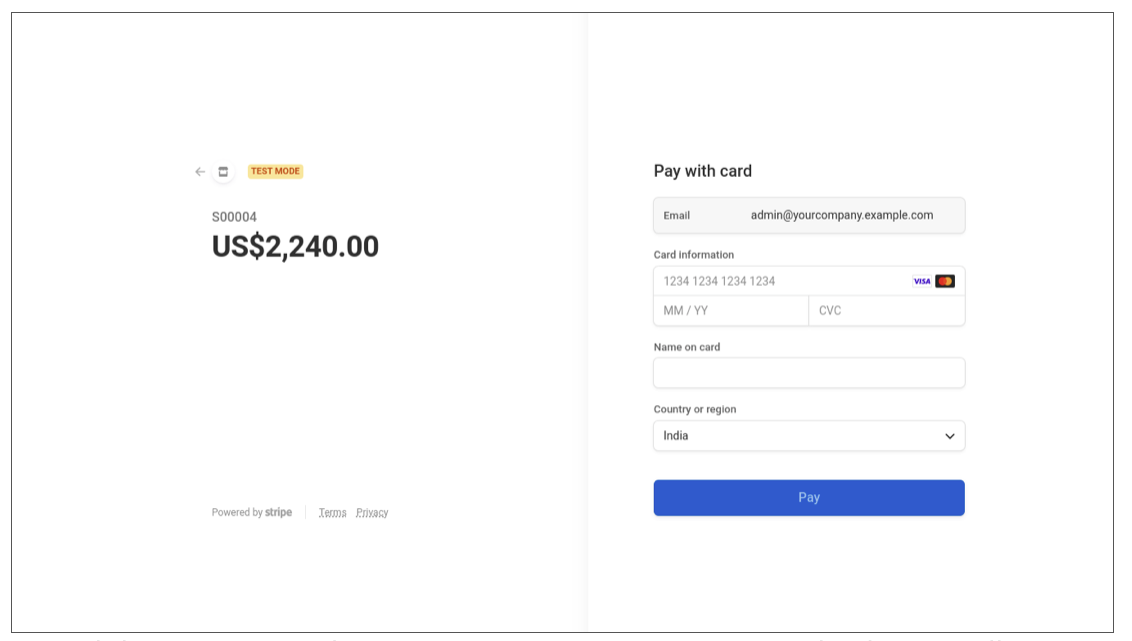Click the US$2,240.00 amount text

(x=295, y=246)
